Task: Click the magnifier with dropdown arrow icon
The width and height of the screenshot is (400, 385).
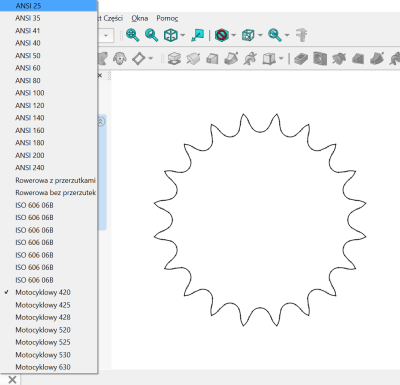Action: [x=275, y=35]
